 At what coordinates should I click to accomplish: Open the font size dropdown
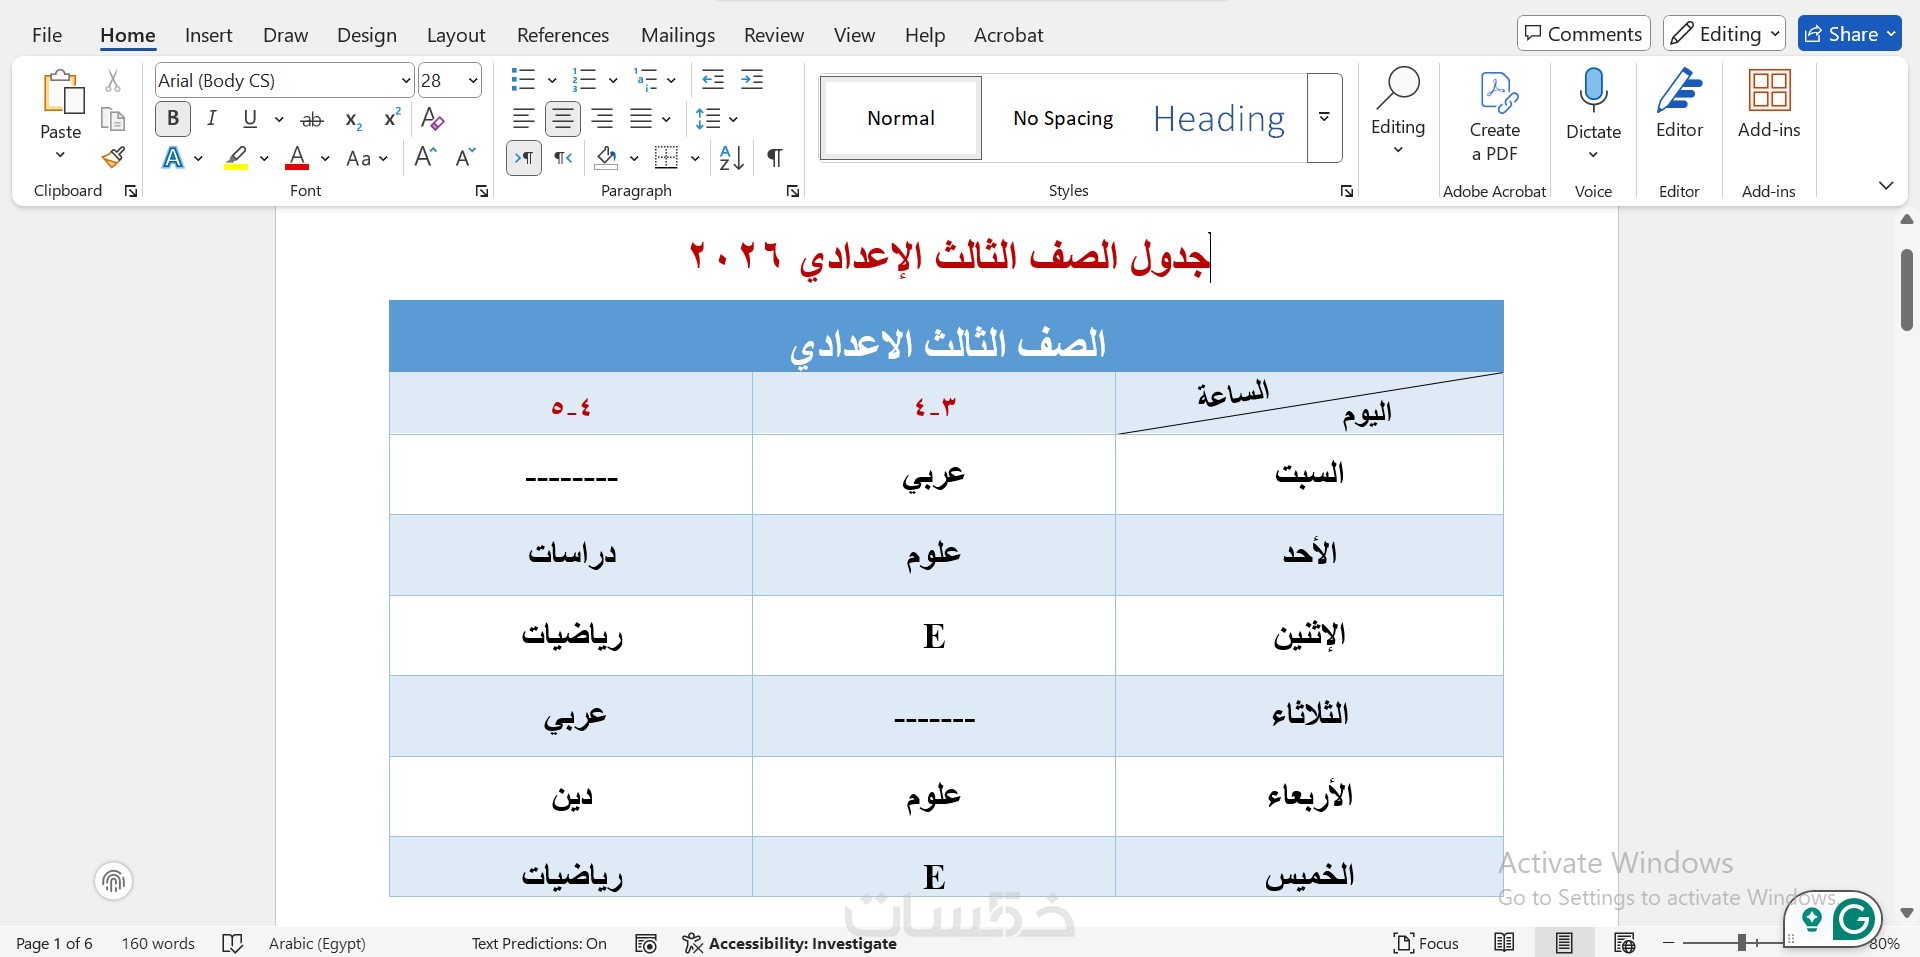coord(473,81)
